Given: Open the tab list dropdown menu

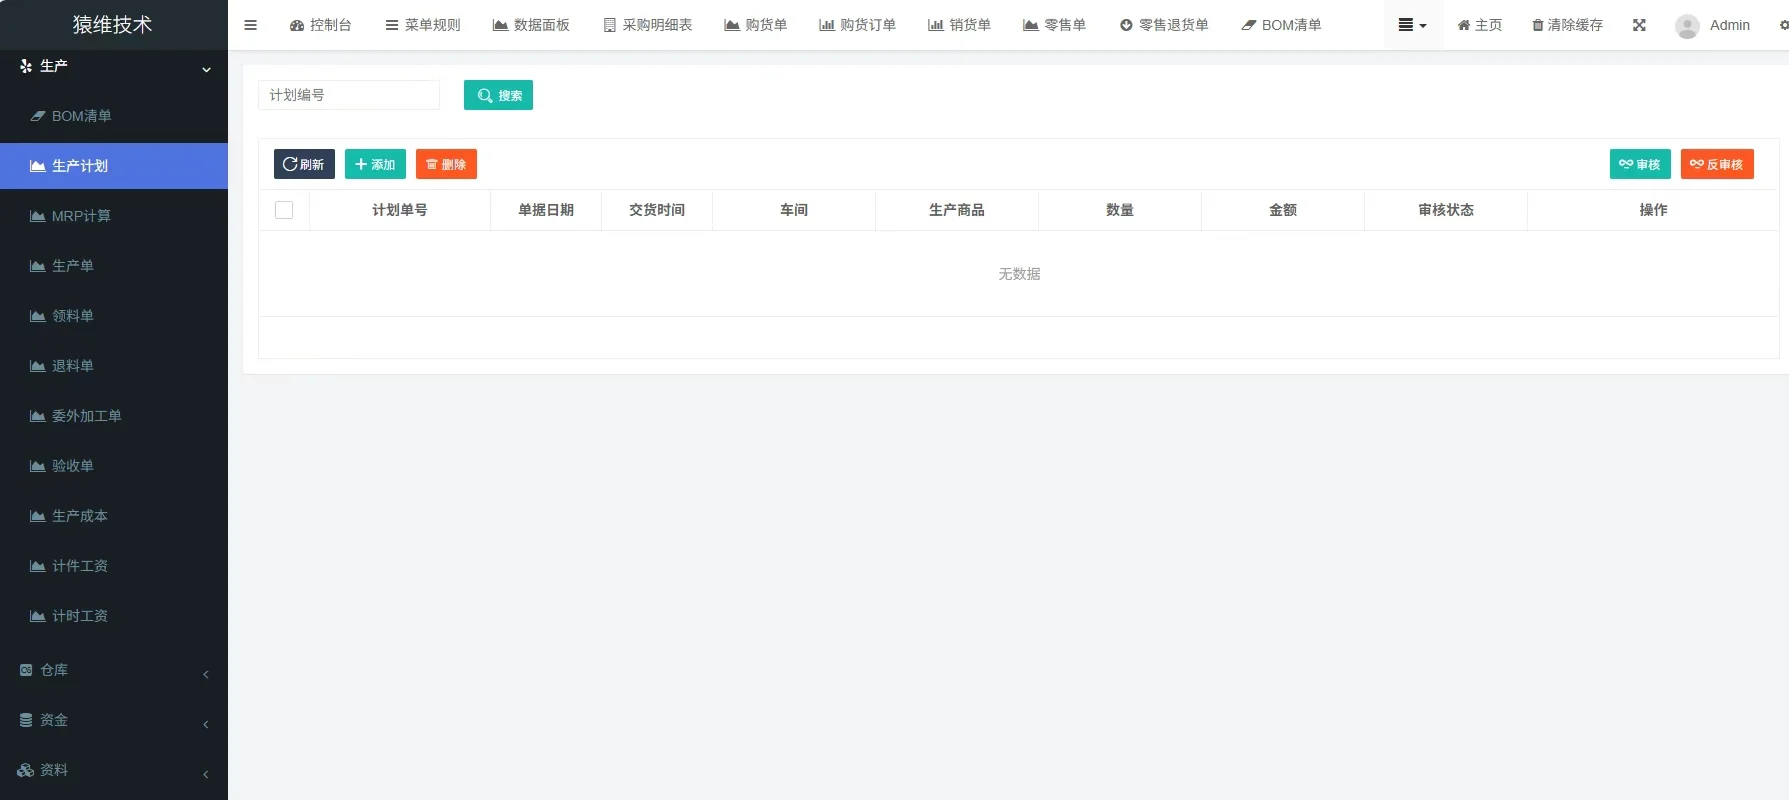Looking at the screenshot, I should (x=1413, y=25).
